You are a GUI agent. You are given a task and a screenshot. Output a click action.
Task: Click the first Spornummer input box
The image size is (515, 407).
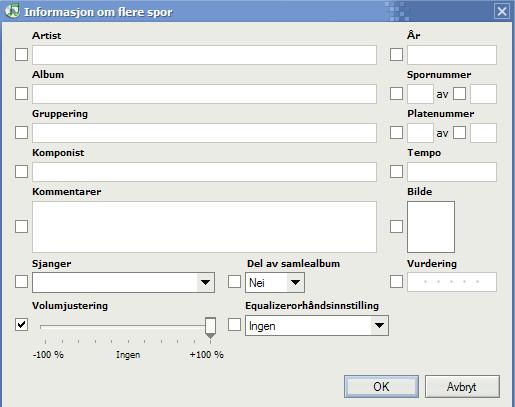420,94
